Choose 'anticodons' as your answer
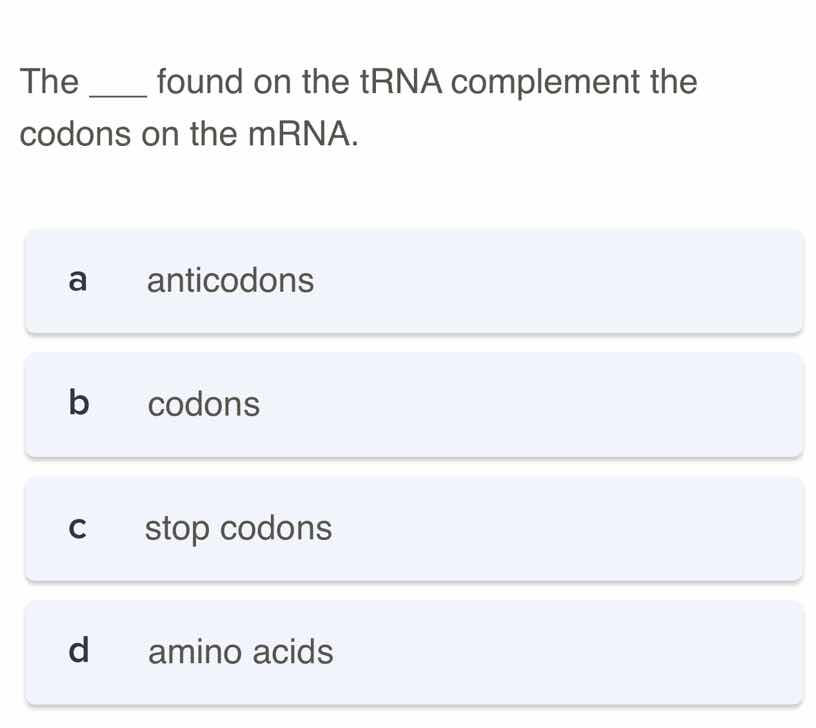816x728 pixels. [230, 281]
